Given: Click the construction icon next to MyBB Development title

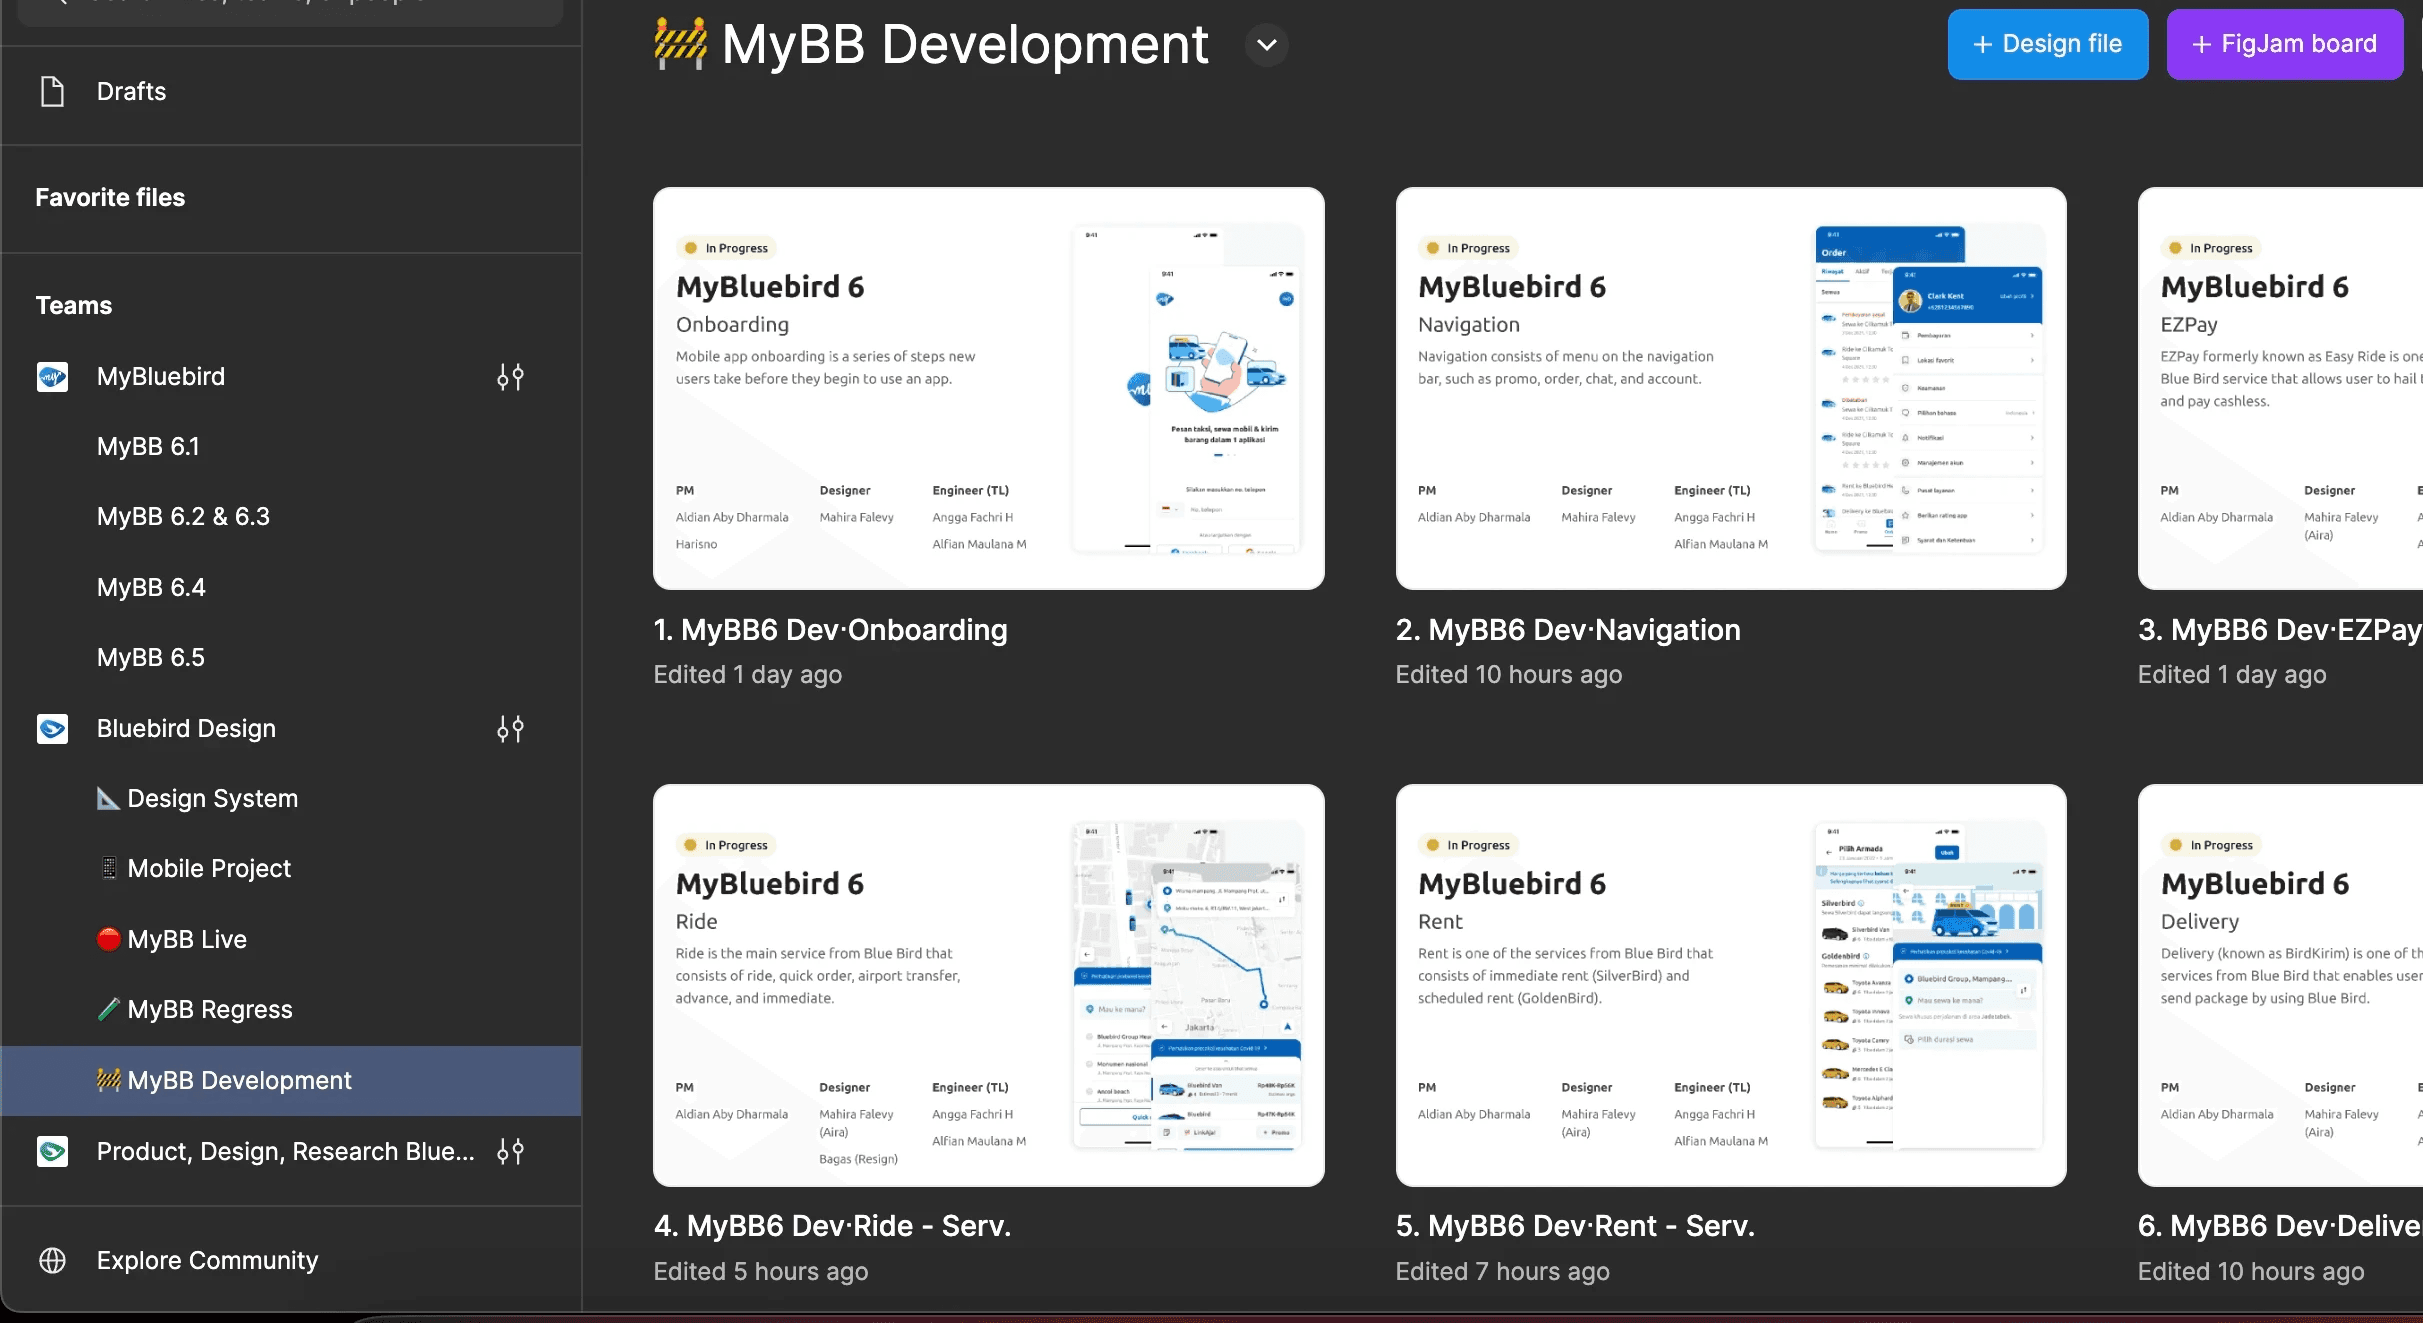Looking at the screenshot, I should [x=679, y=44].
